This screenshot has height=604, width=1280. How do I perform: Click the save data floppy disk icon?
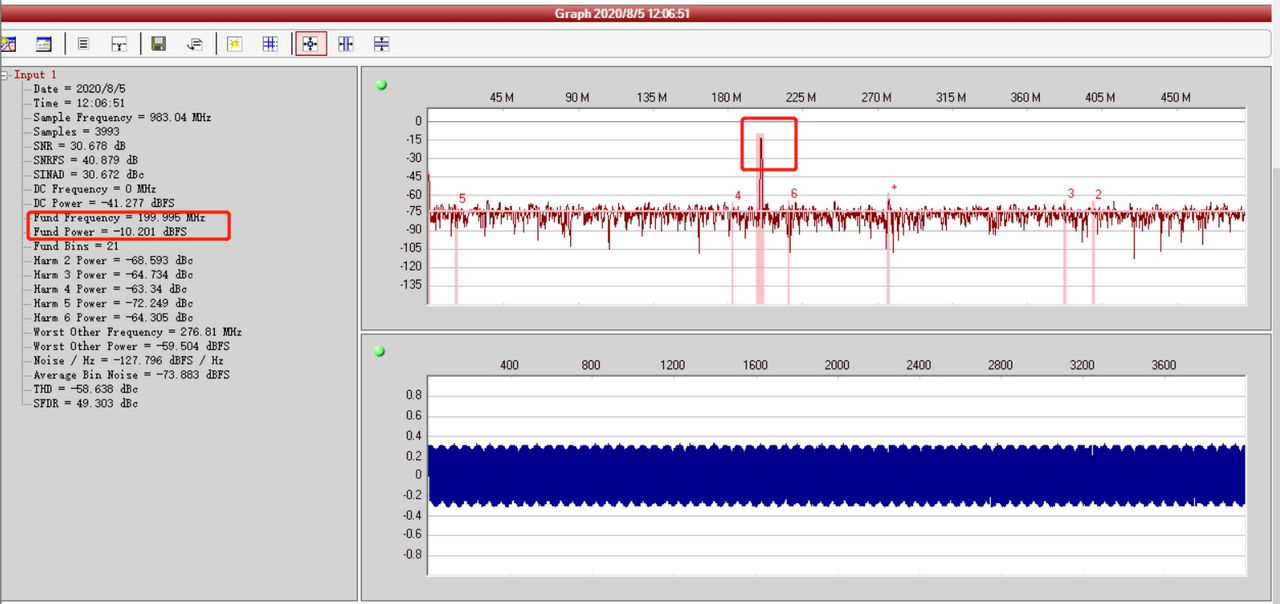[x=160, y=43]
